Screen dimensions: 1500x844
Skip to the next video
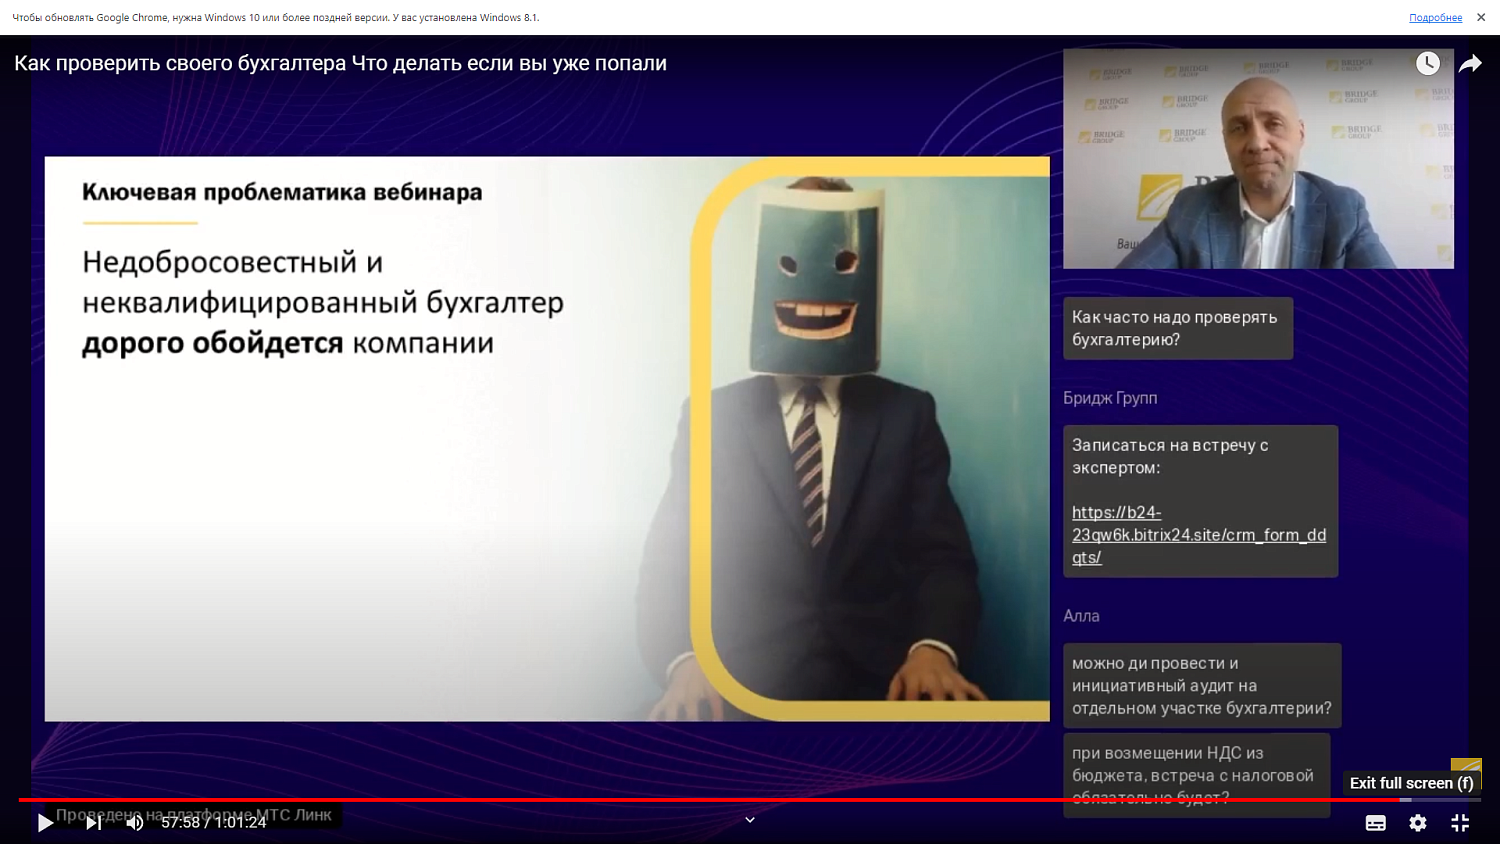[x=93, y=823]
